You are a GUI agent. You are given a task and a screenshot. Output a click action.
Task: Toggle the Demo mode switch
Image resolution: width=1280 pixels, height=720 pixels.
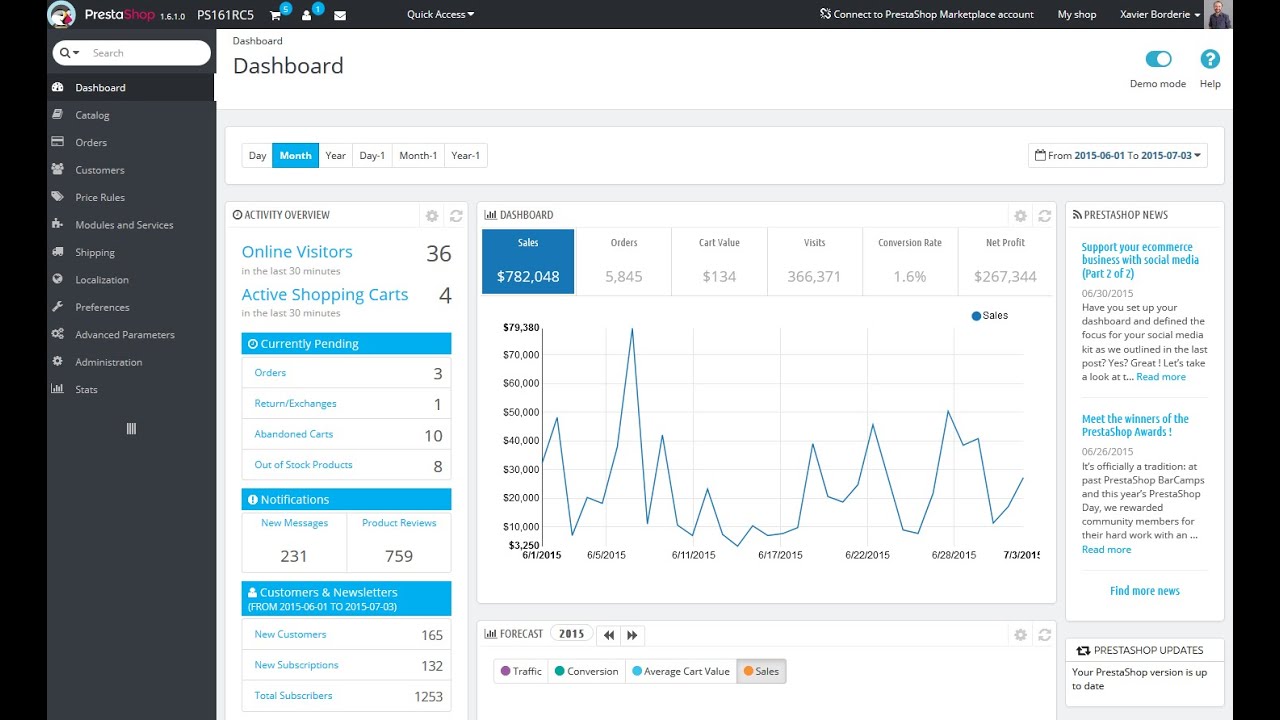click(1158, 60)
